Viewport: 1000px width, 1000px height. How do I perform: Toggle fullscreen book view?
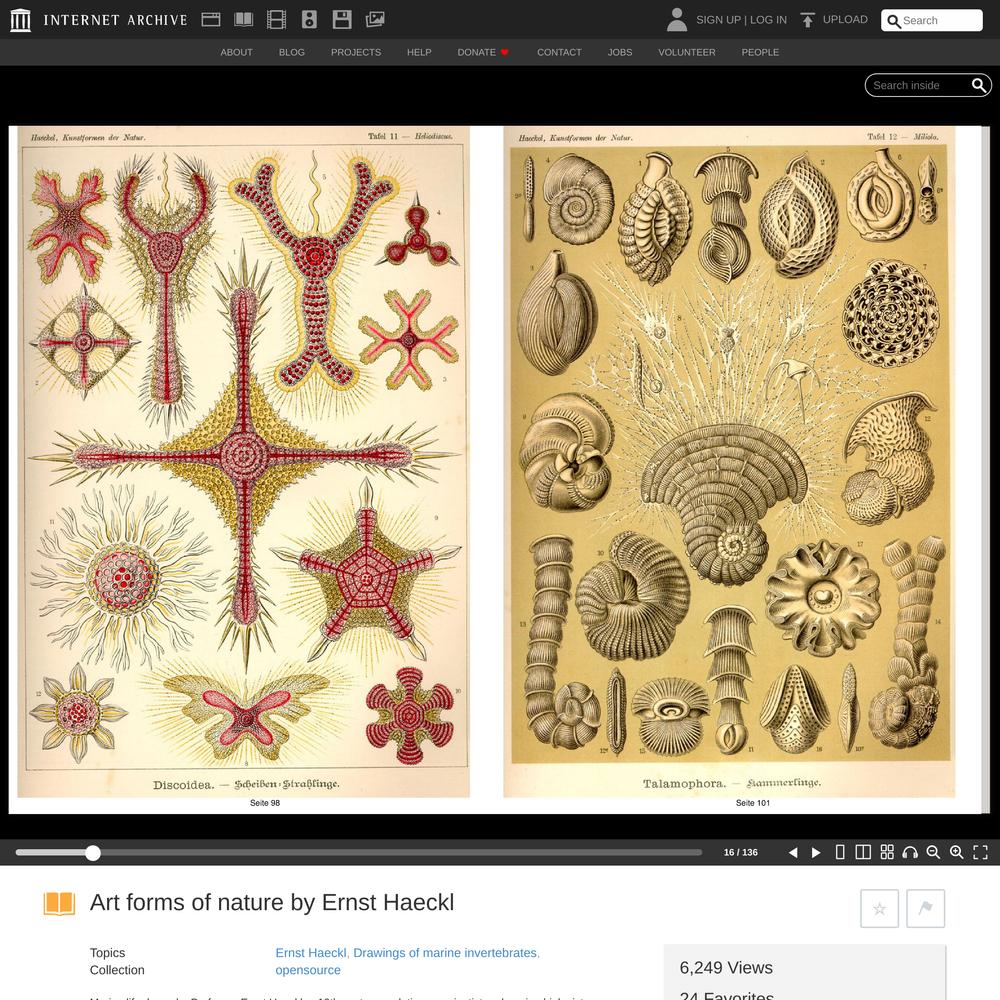(980, 853)
